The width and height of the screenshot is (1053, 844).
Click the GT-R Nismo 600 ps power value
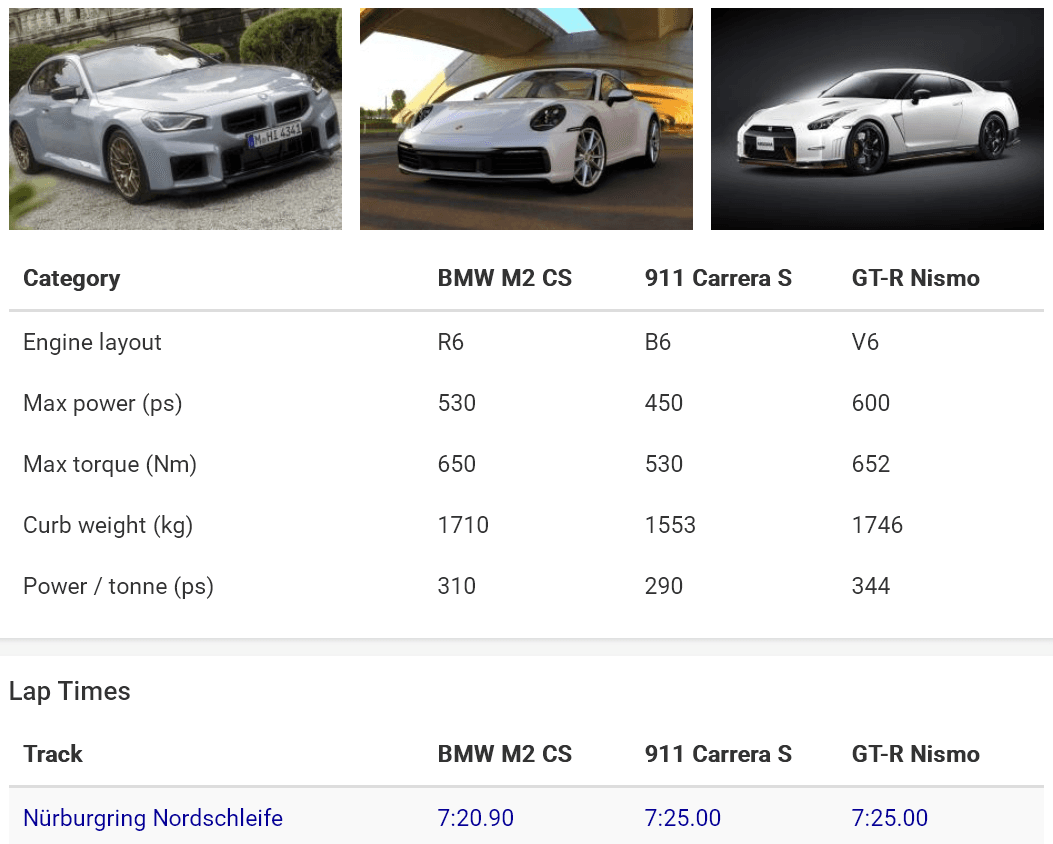[871, 403]
